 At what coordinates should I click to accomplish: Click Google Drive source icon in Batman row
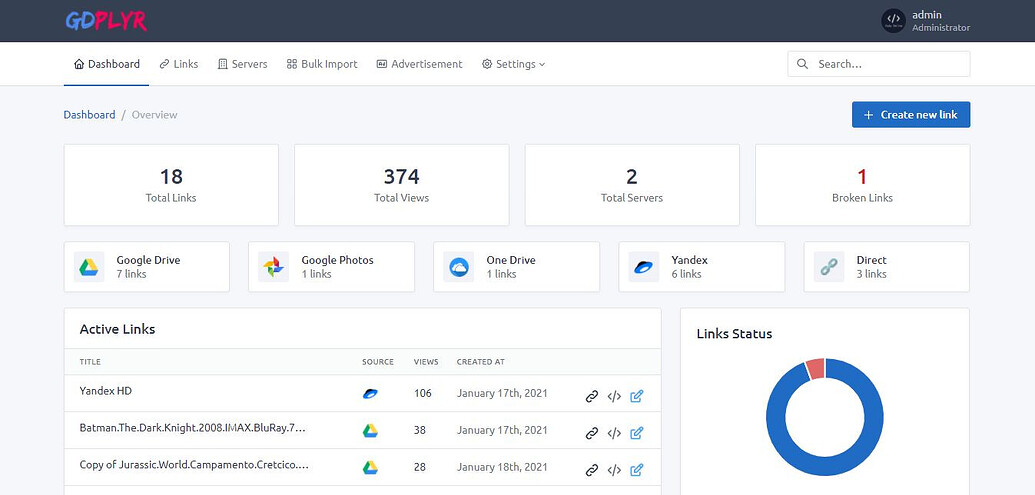tap(370, 430)
